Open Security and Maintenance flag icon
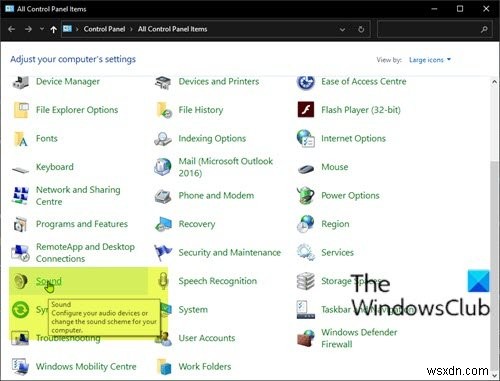This screenshot has height=381, width=500. pos(163,252)
